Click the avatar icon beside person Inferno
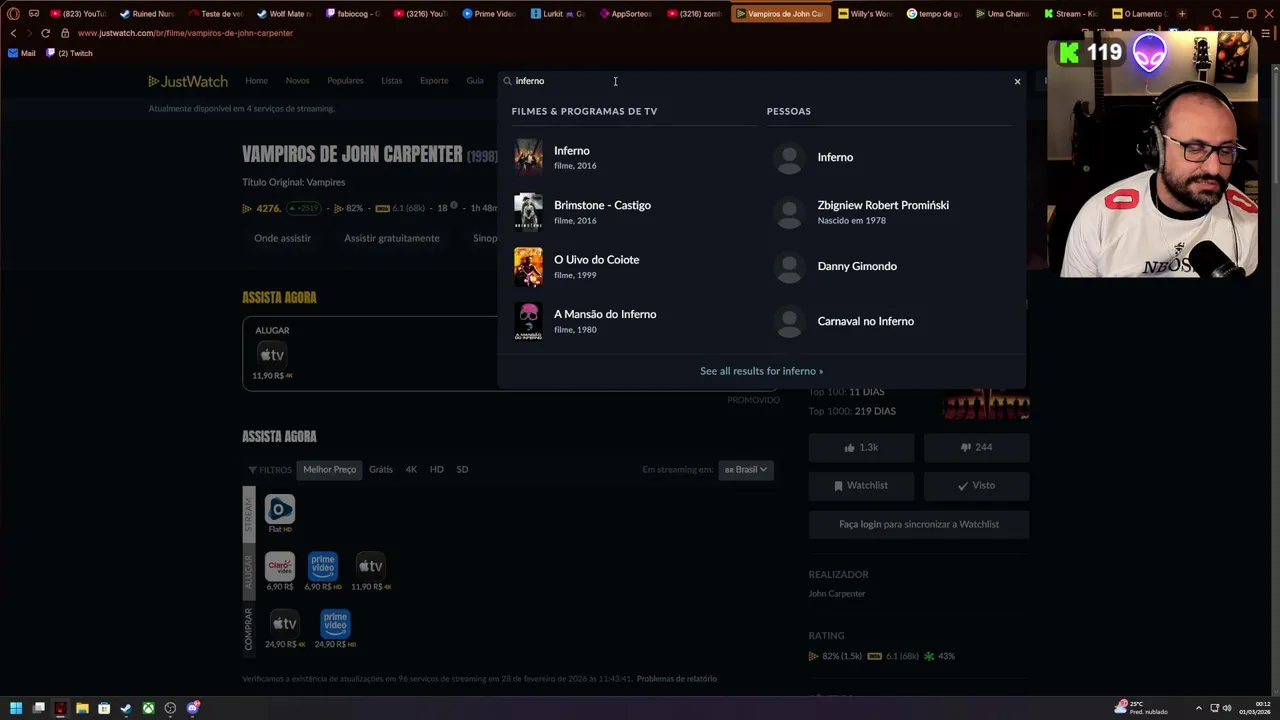Image resolution: width=1280 pixels, height=720 pixels. pyautogui.click(x=789, y=158)
